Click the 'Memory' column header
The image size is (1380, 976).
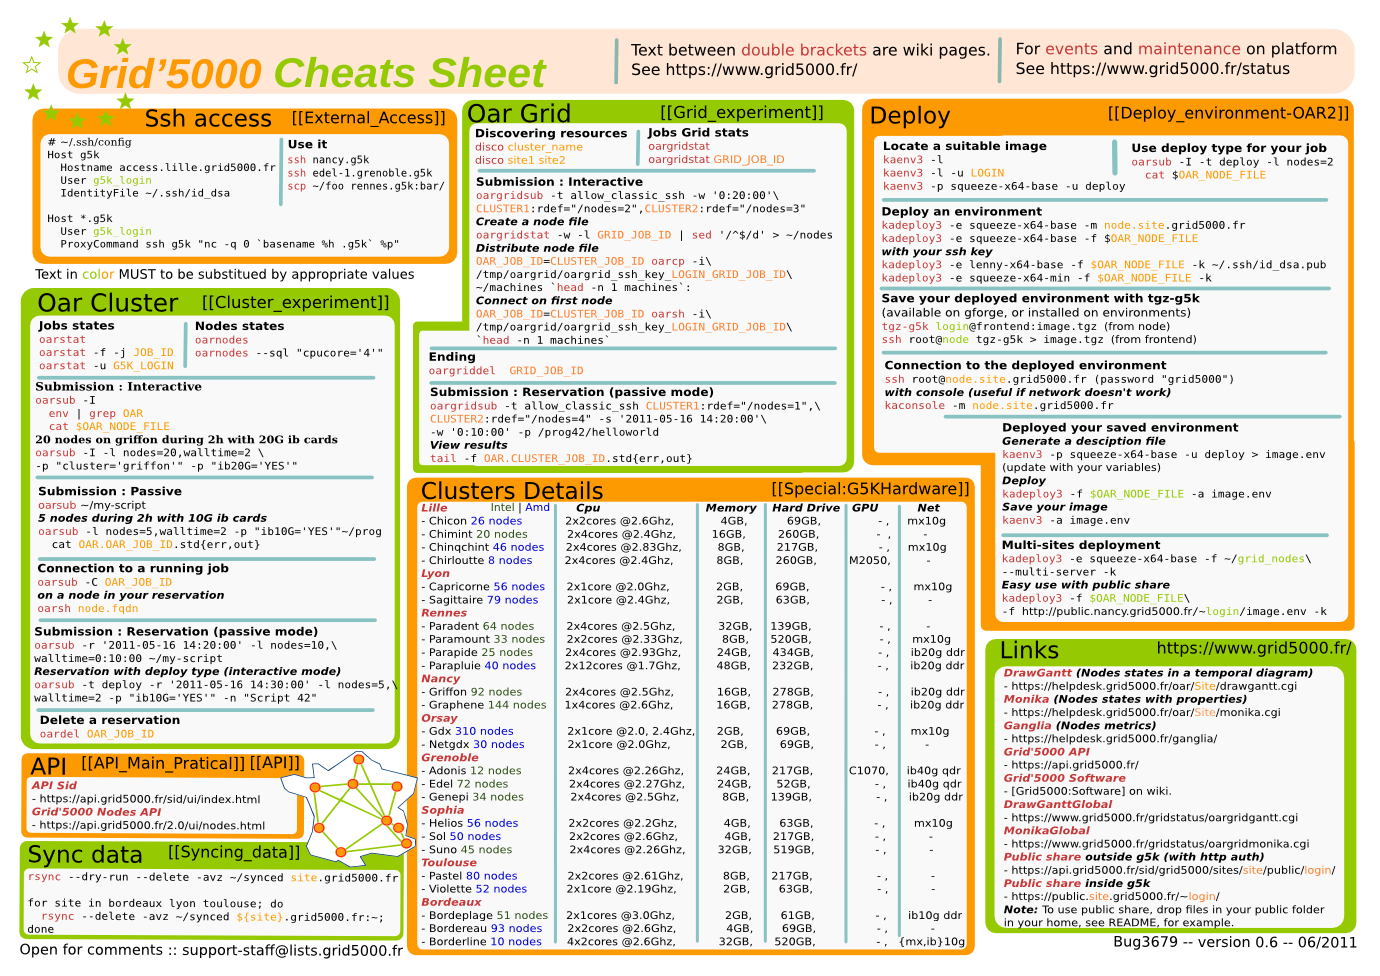point(731,508)
